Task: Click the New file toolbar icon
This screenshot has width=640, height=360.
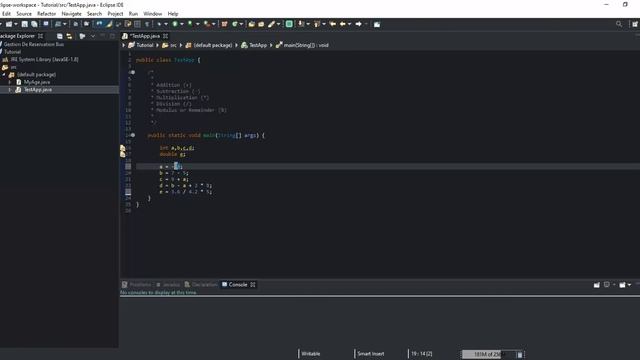Action: pyautogui.click(x=9, y=24)
